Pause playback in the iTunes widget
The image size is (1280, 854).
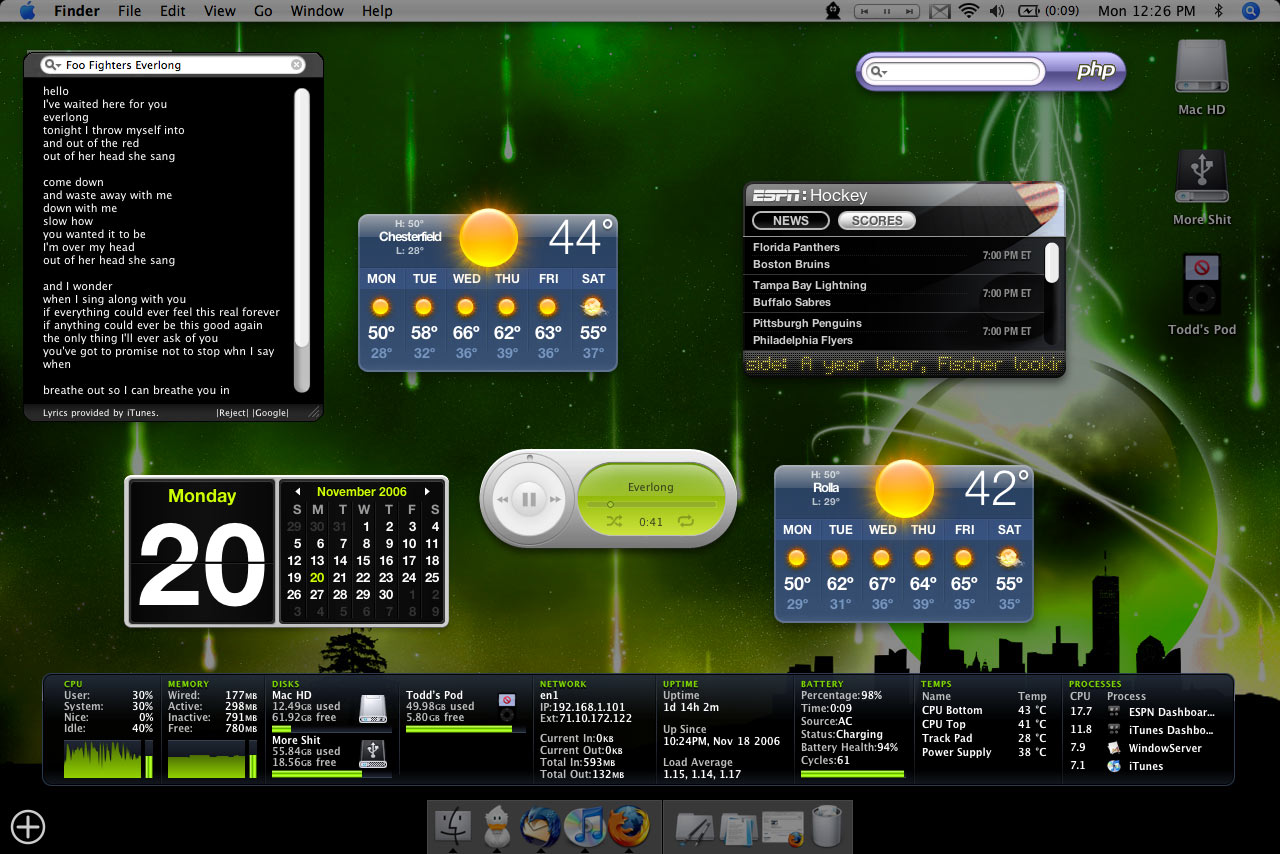[x=530, y=498]
